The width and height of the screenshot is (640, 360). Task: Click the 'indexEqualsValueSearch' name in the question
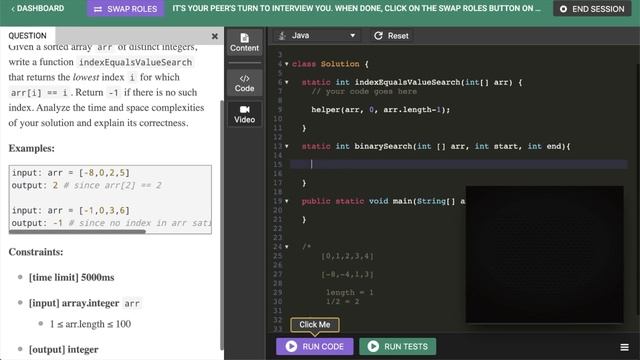[135, 62]
